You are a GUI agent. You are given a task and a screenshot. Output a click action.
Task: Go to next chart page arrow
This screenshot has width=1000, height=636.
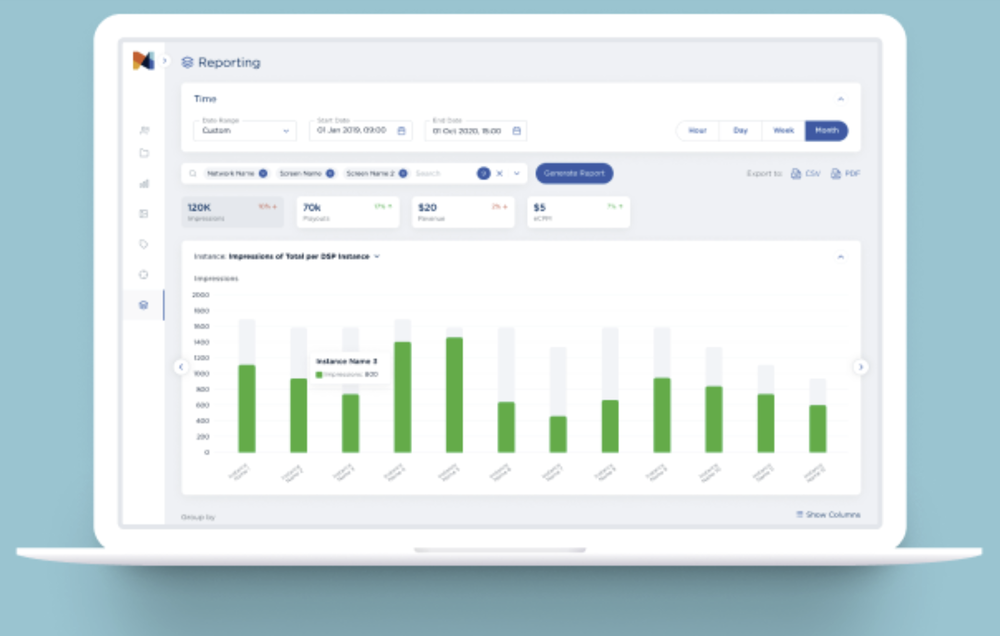[860, 367]
